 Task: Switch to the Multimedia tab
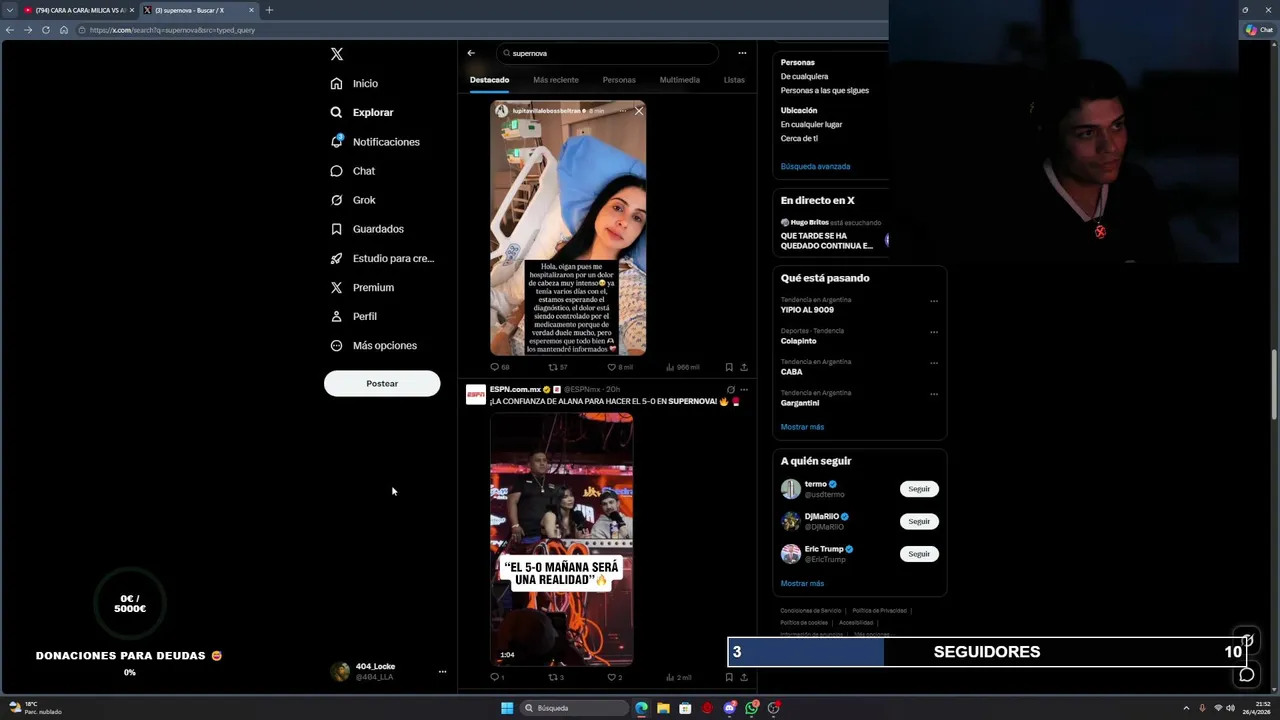coord(680,80)
